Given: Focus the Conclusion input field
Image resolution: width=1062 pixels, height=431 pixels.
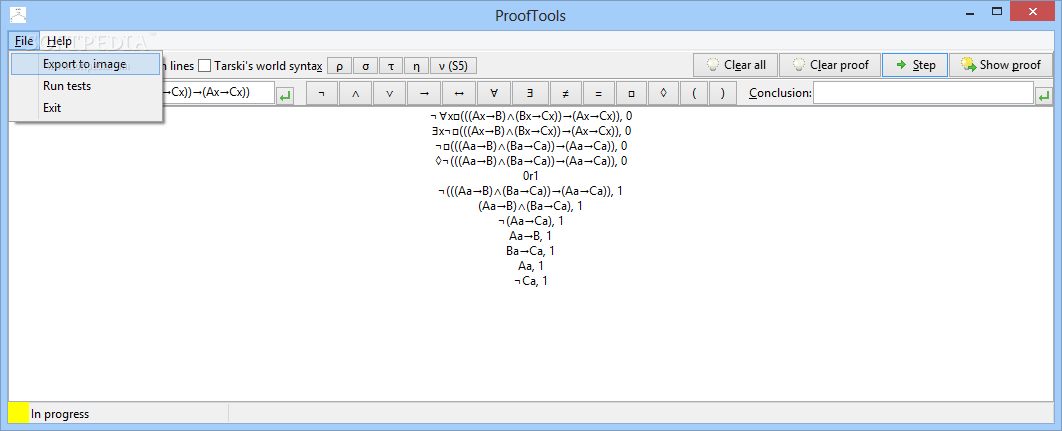Looking at the screenshot, I should tap(923, 93).
